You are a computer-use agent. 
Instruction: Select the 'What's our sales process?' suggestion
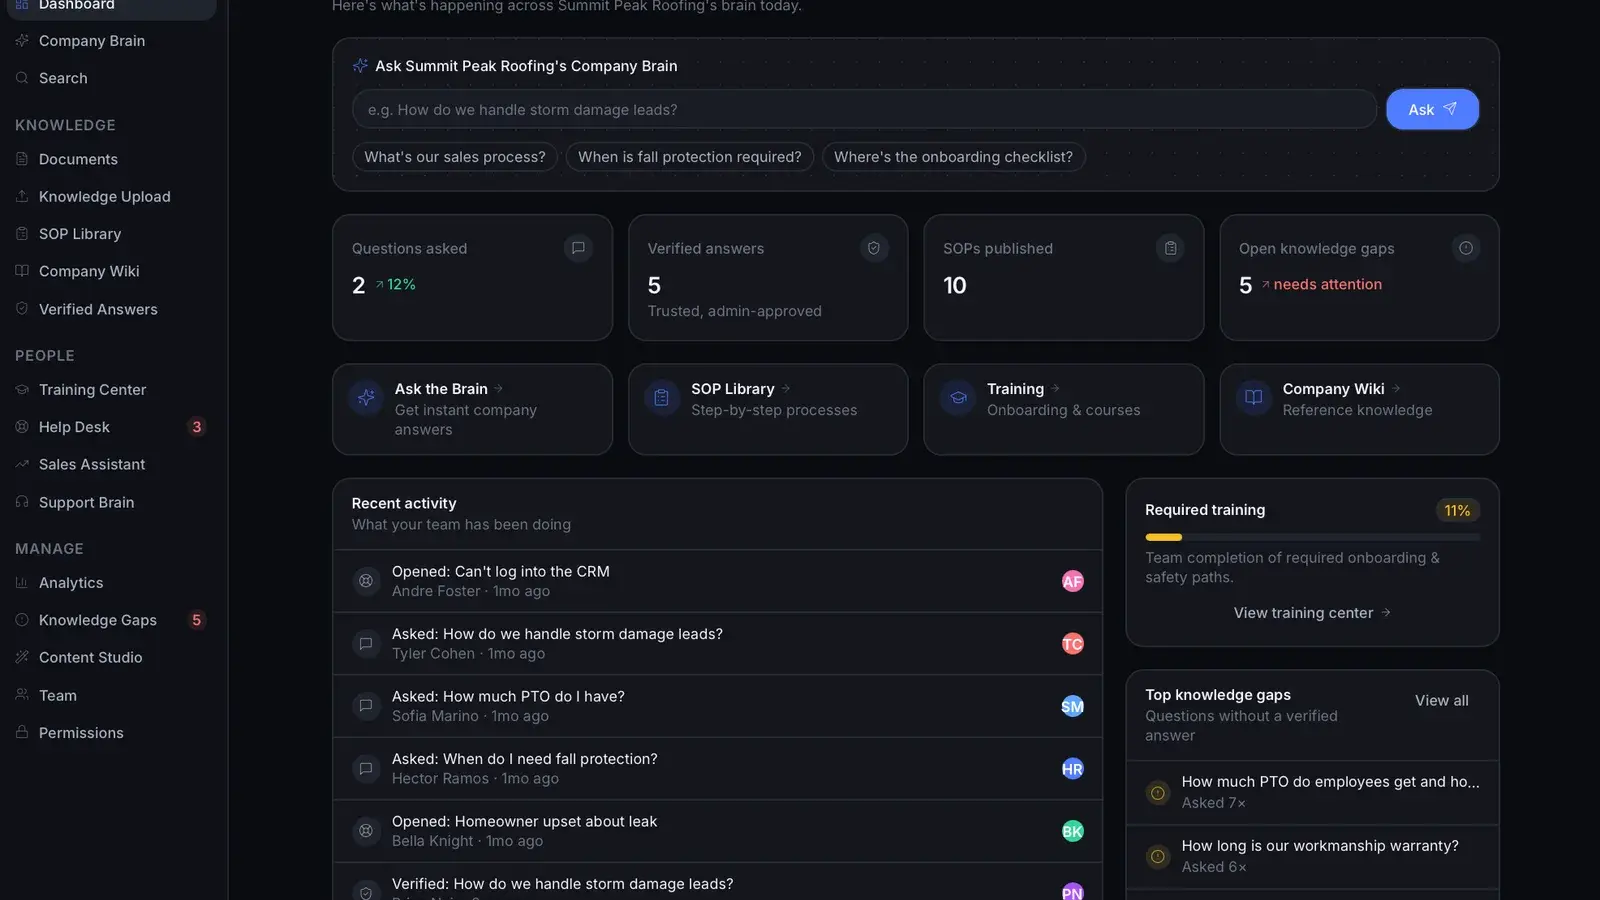click(x=455, y=157)
